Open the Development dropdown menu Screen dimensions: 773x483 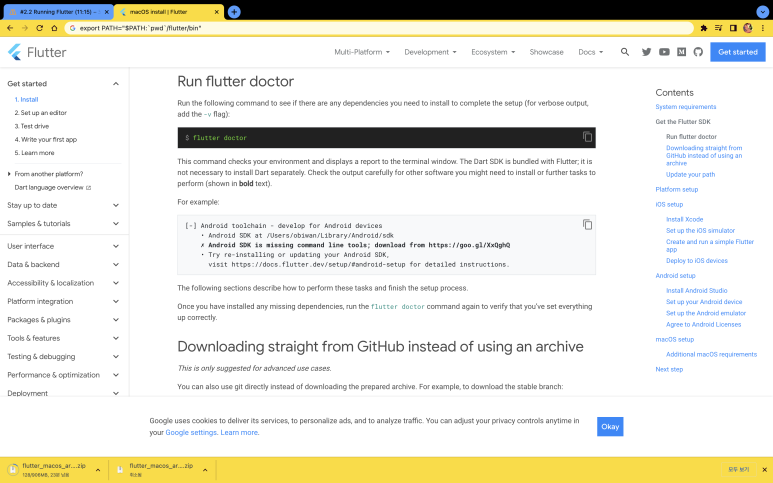click(x=430, y=52)
